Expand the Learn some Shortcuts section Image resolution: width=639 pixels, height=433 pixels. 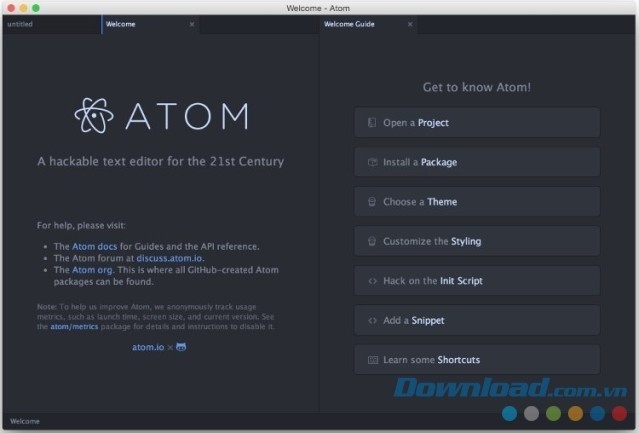click(477, 360)
